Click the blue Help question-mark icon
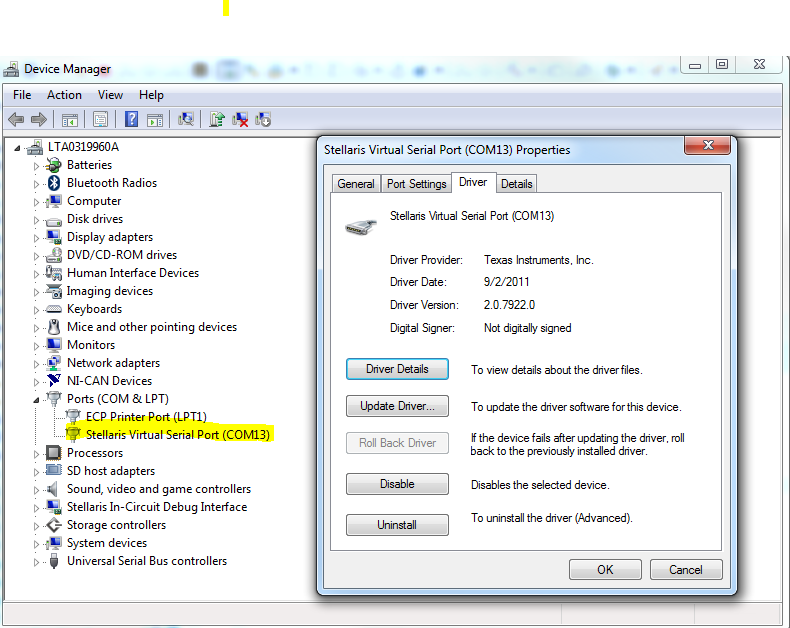Image resolution: width=790 pixels, height=628 pixels. (x=131, y=119)
